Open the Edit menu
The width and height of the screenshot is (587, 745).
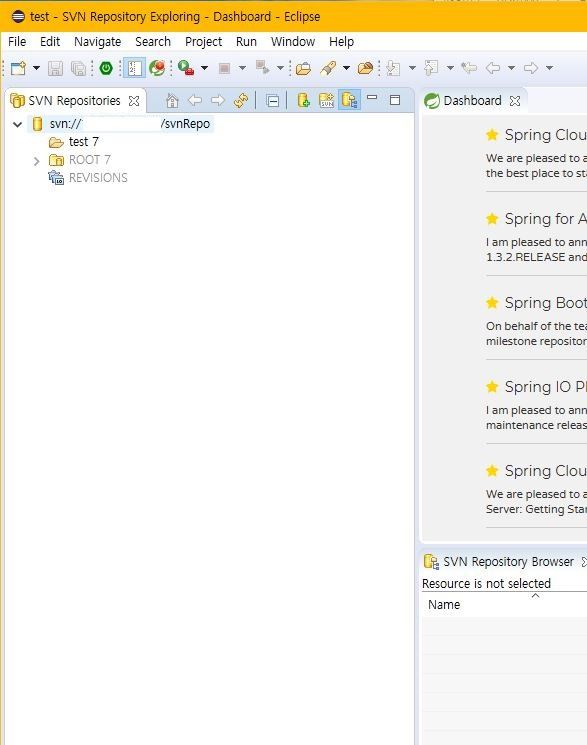pyautogui.click(x=50, y=42)
